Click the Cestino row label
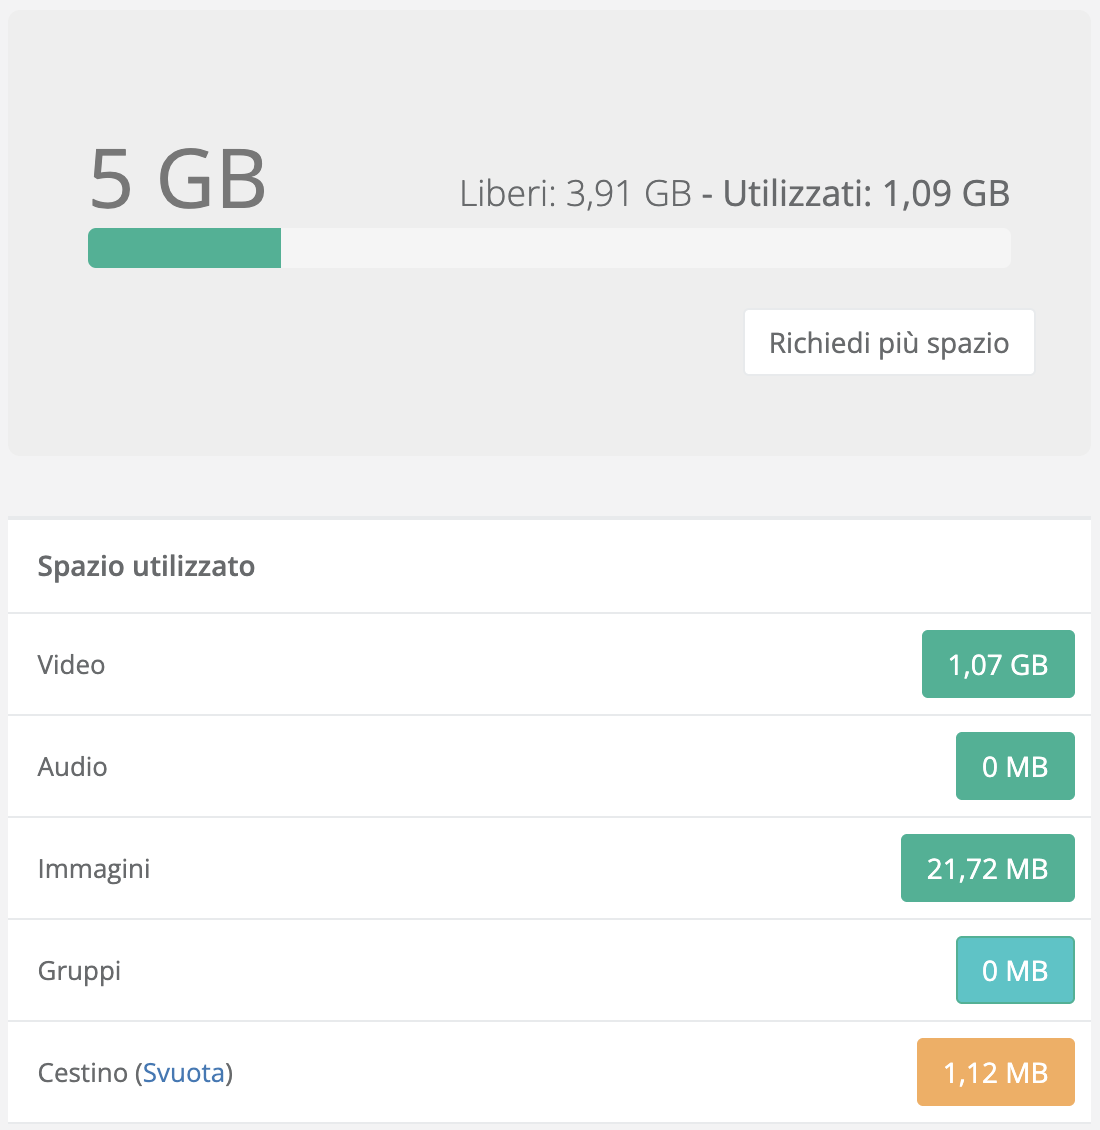The width and height of the screenshot is (1100, 1130). tap(83, 1073)
